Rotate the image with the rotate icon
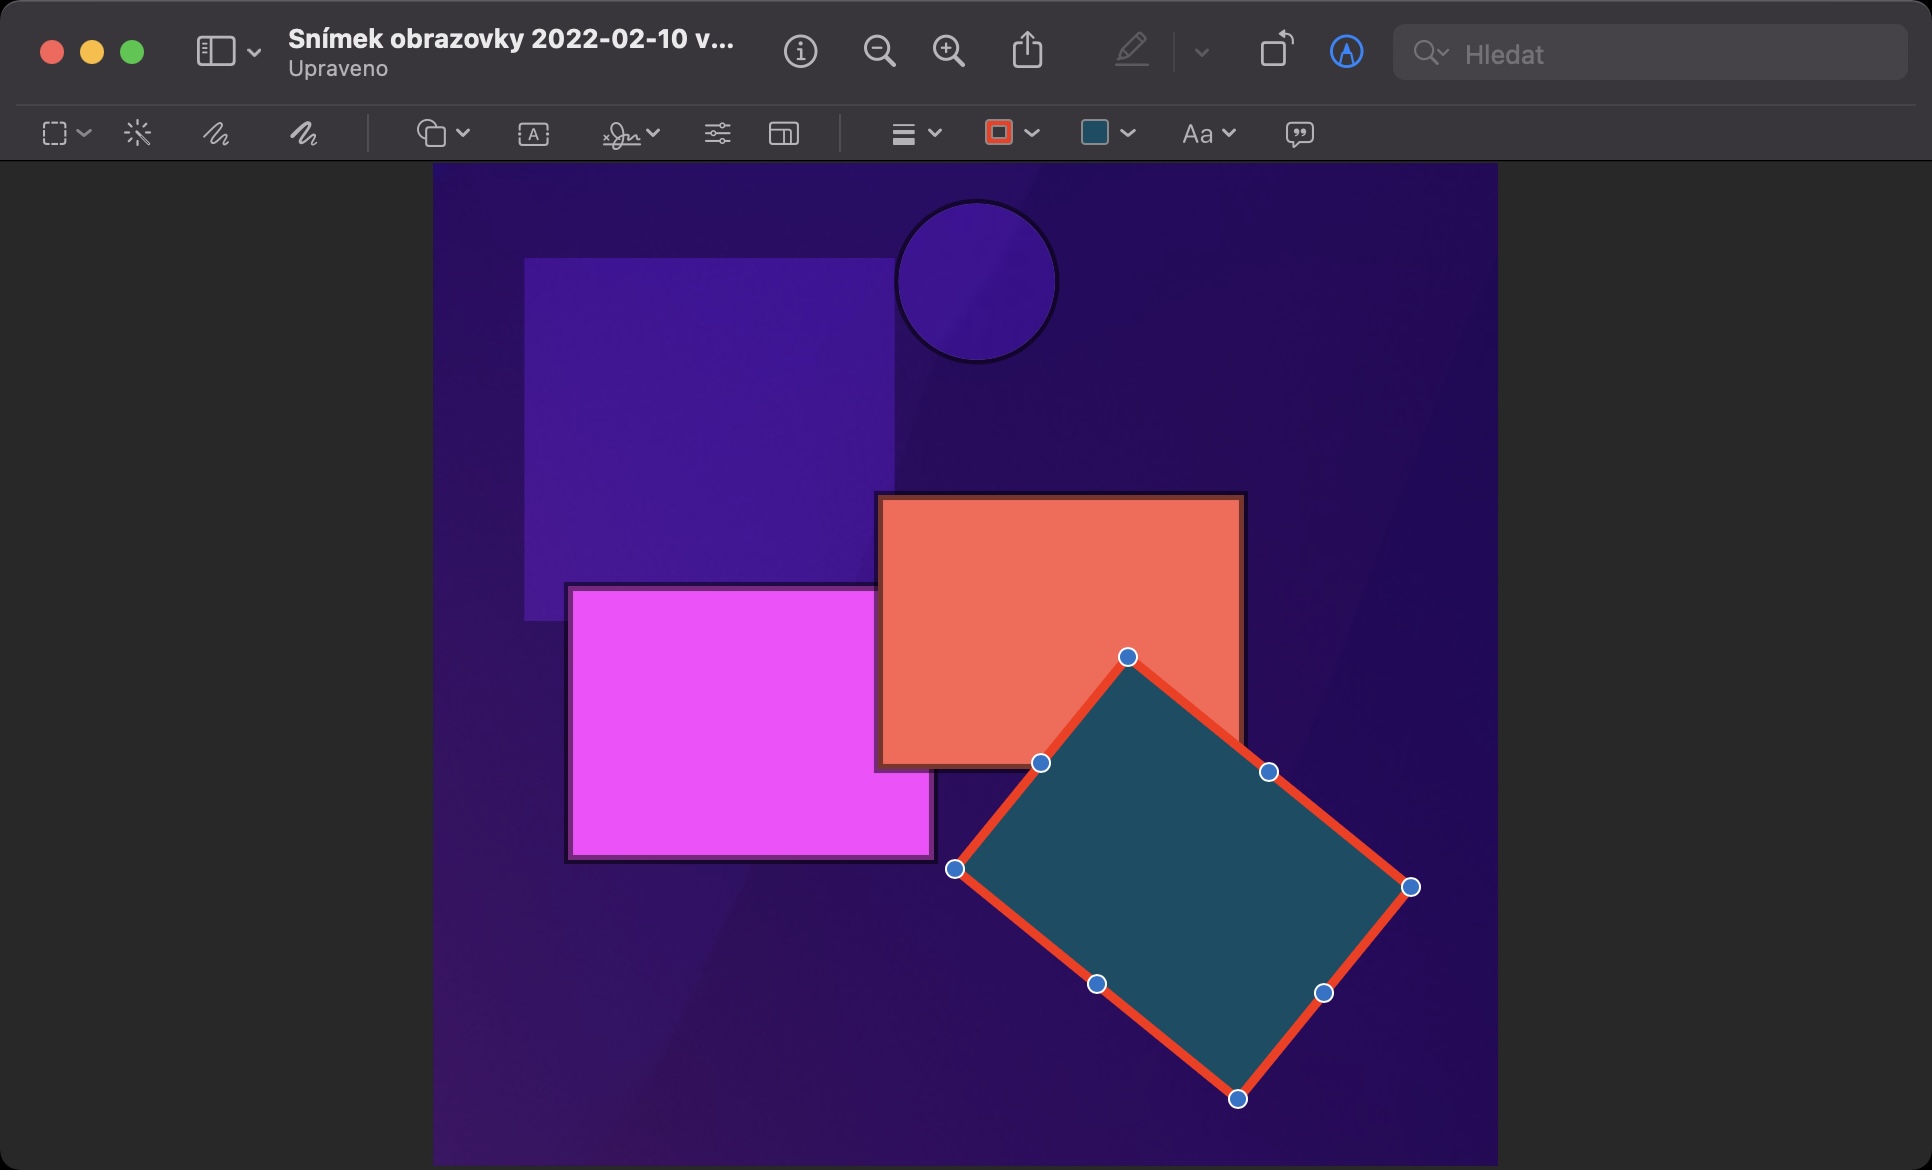Viewport: 1932px width, 1170px height. (1276, 50)
